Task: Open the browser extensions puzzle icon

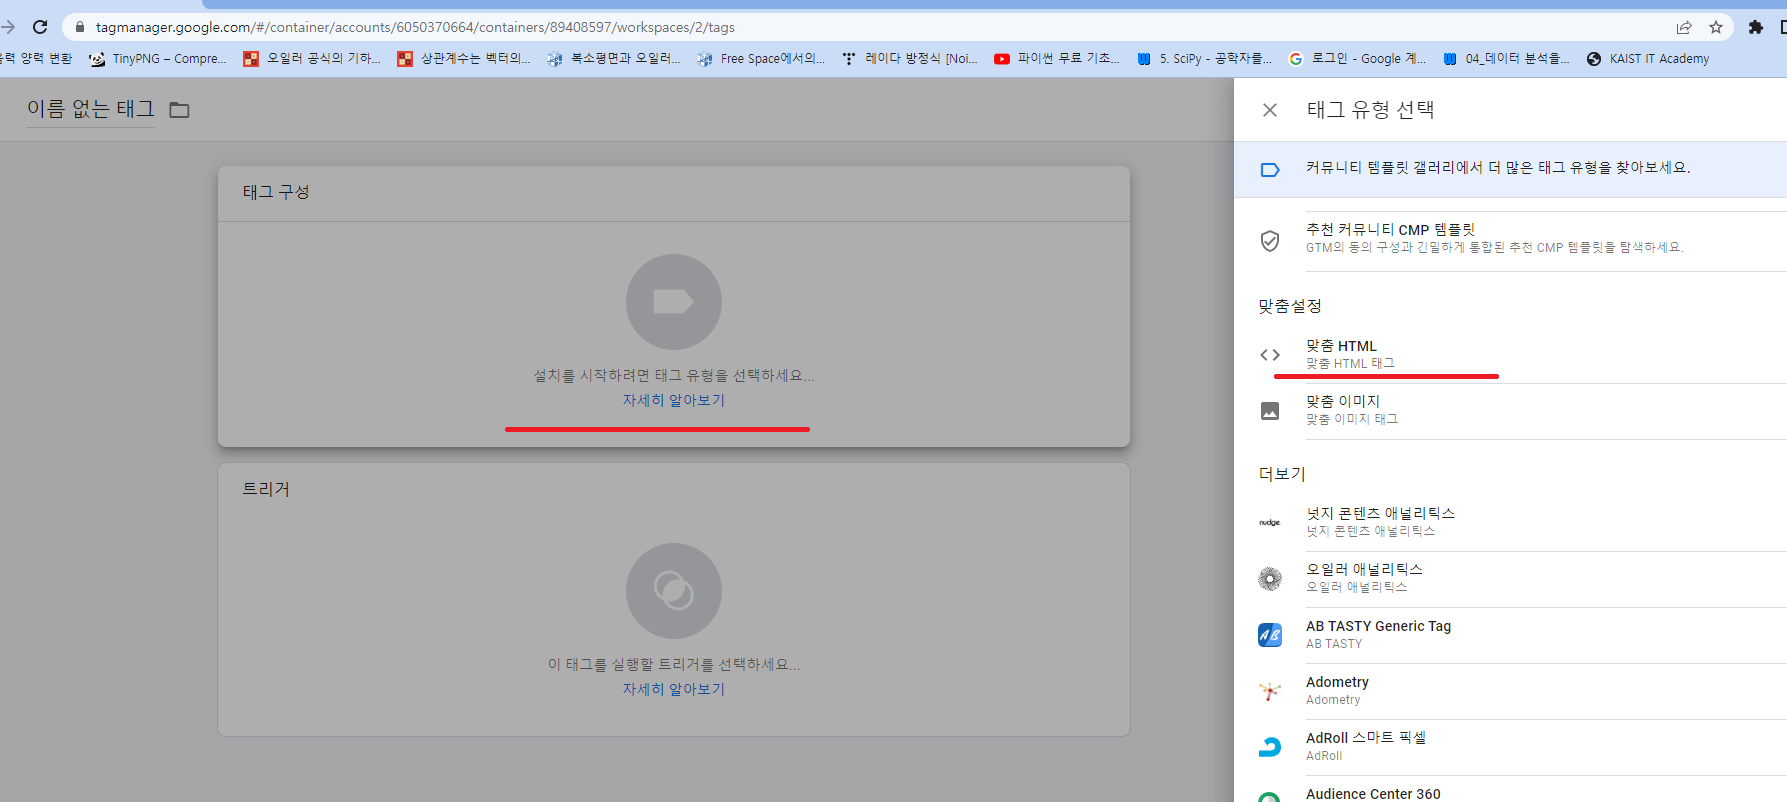Action: tap(1756, 27)
